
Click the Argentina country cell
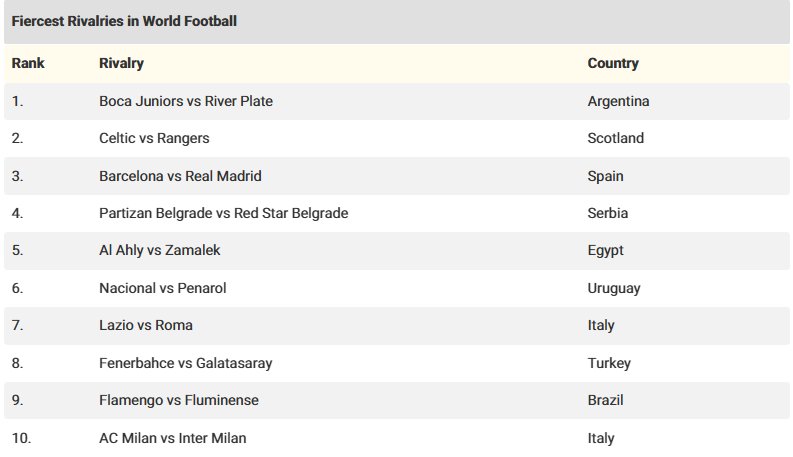(618, 101)
